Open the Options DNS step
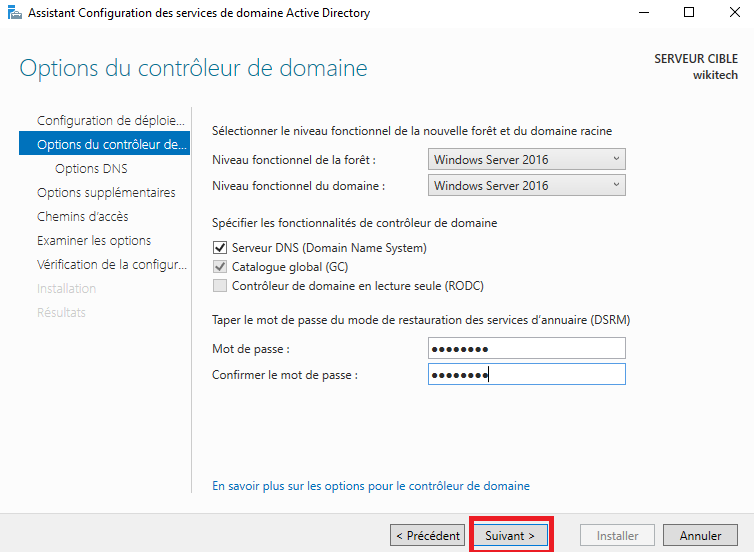Viewport: 754px width, 552px height. [x=91, y=169]
